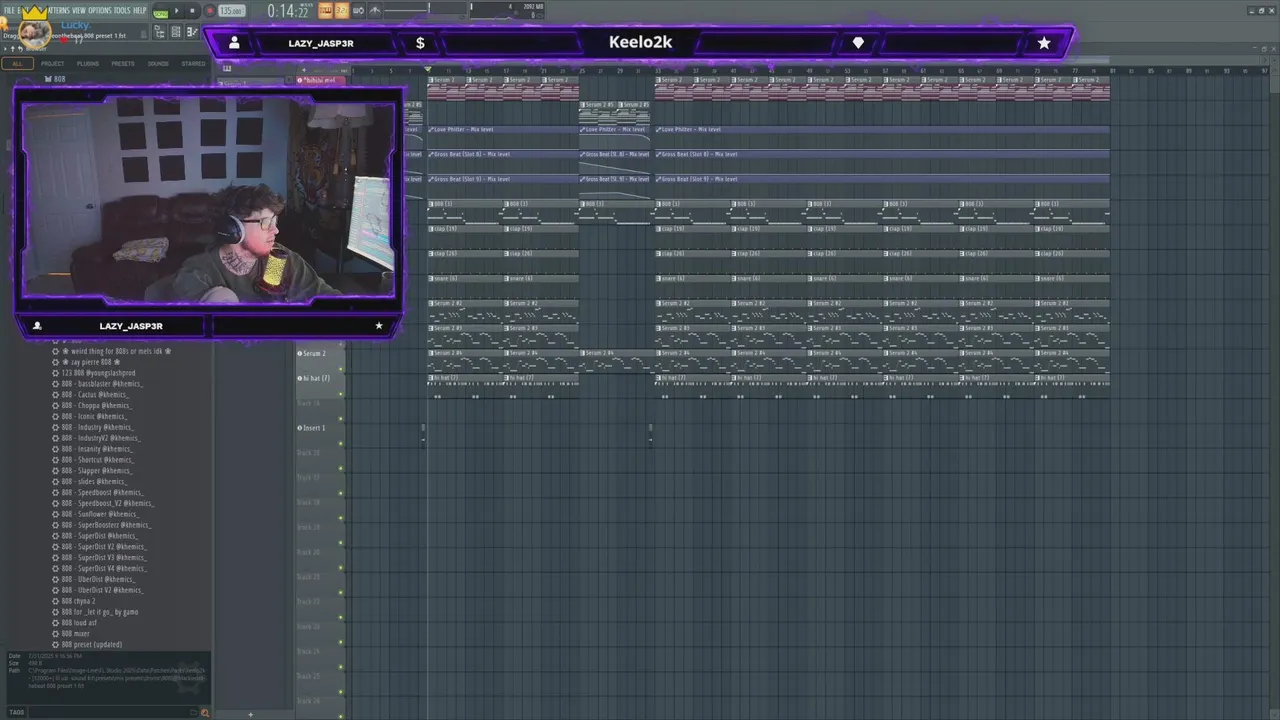Select preset '808 - SuperBoosterz @khemics_'
The image size is (1280, 720).
click(106, 525)
